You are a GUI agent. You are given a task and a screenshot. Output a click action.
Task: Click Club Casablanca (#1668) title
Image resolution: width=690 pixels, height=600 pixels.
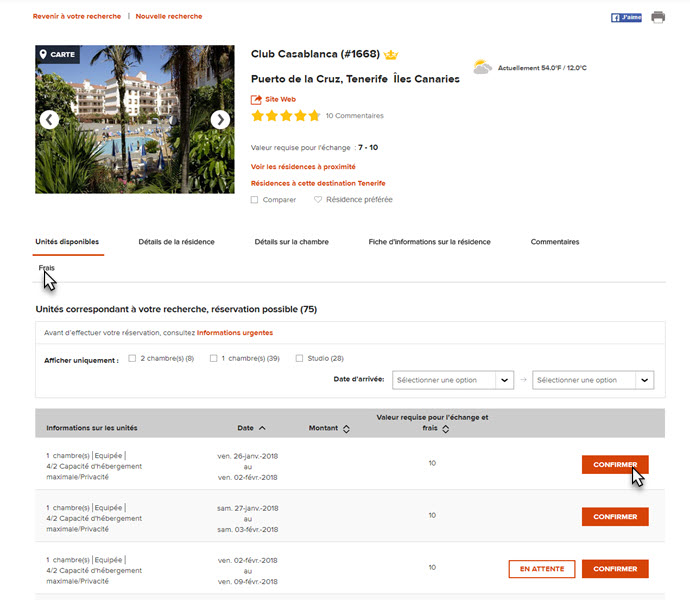[x=315, y=54]
